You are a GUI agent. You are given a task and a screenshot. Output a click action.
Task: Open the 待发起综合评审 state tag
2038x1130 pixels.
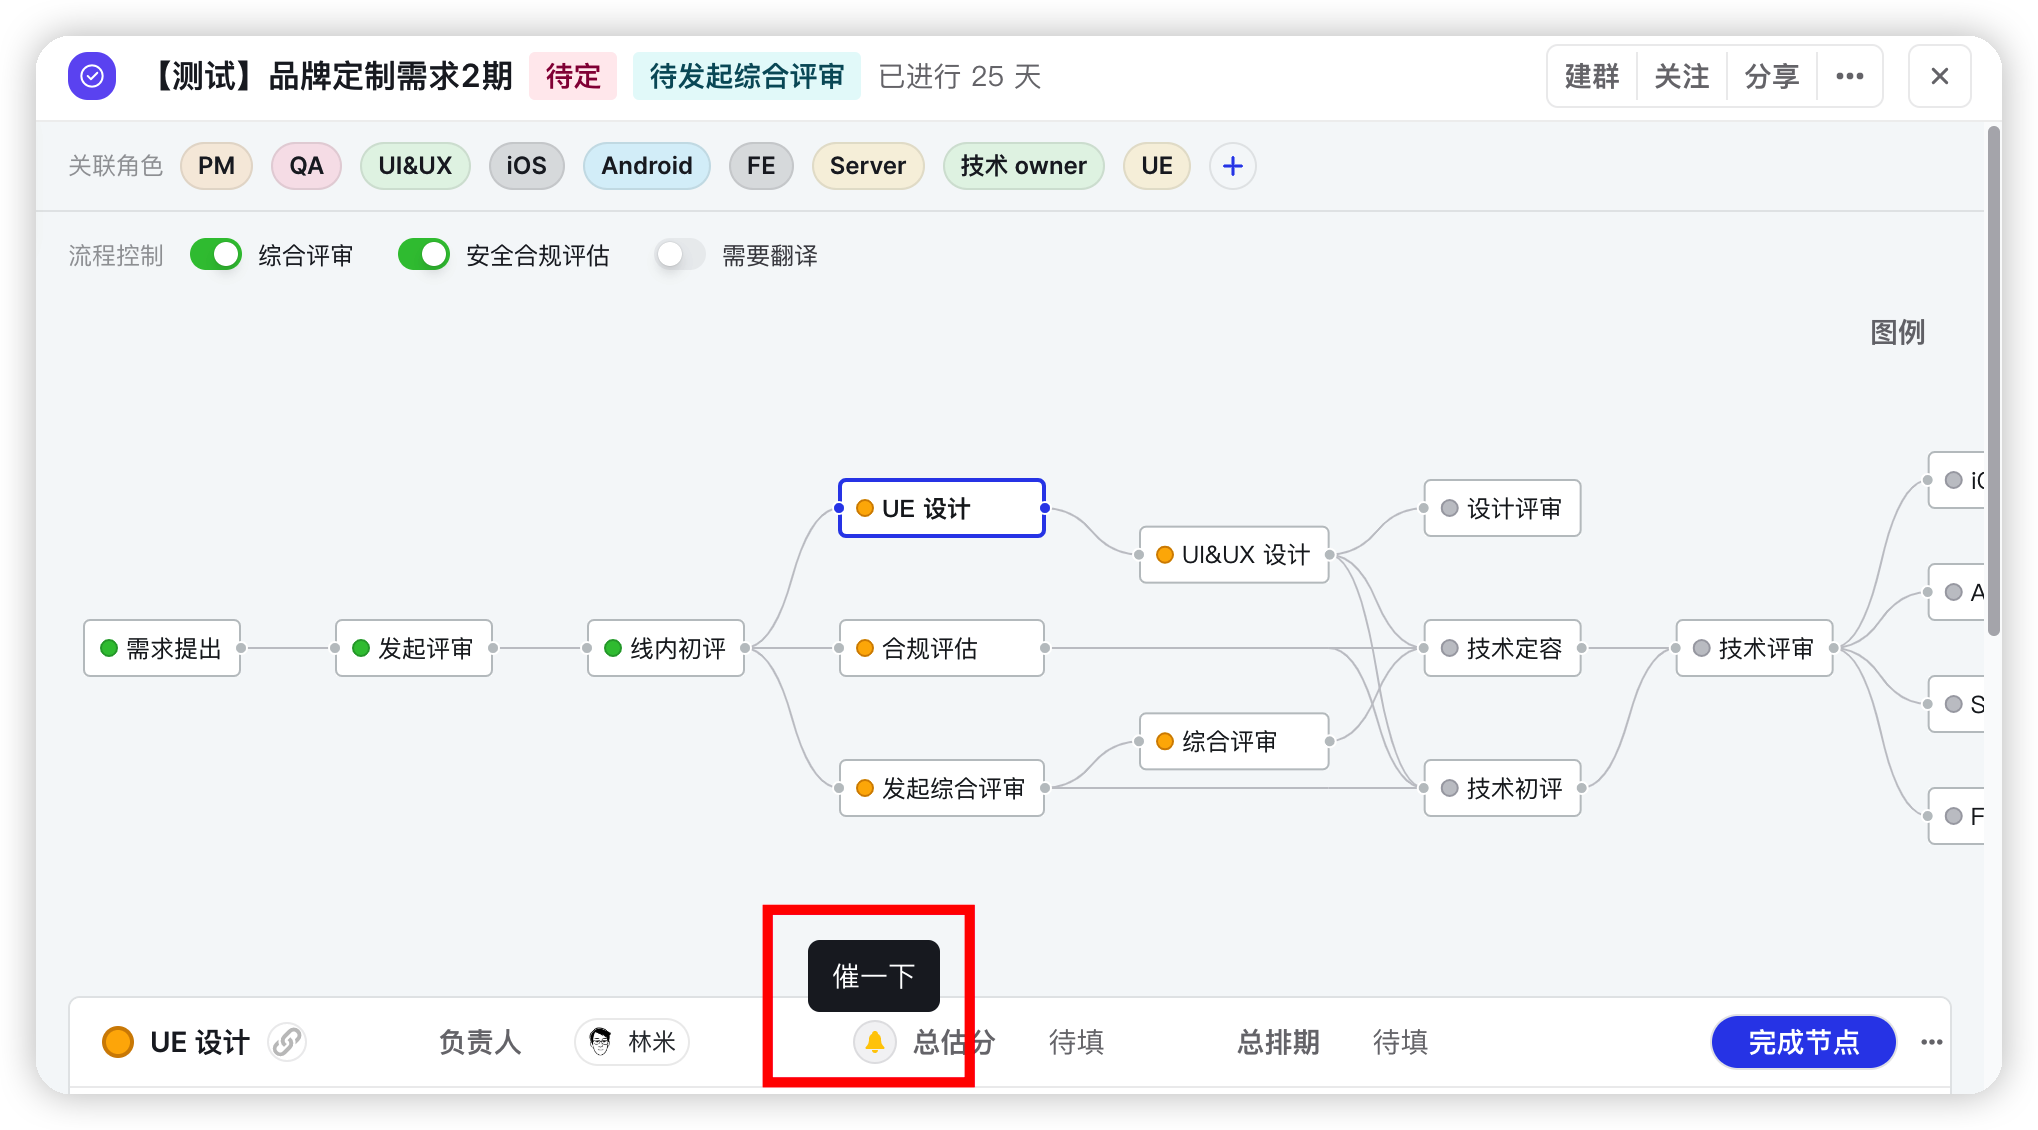[x=746, y=76]
